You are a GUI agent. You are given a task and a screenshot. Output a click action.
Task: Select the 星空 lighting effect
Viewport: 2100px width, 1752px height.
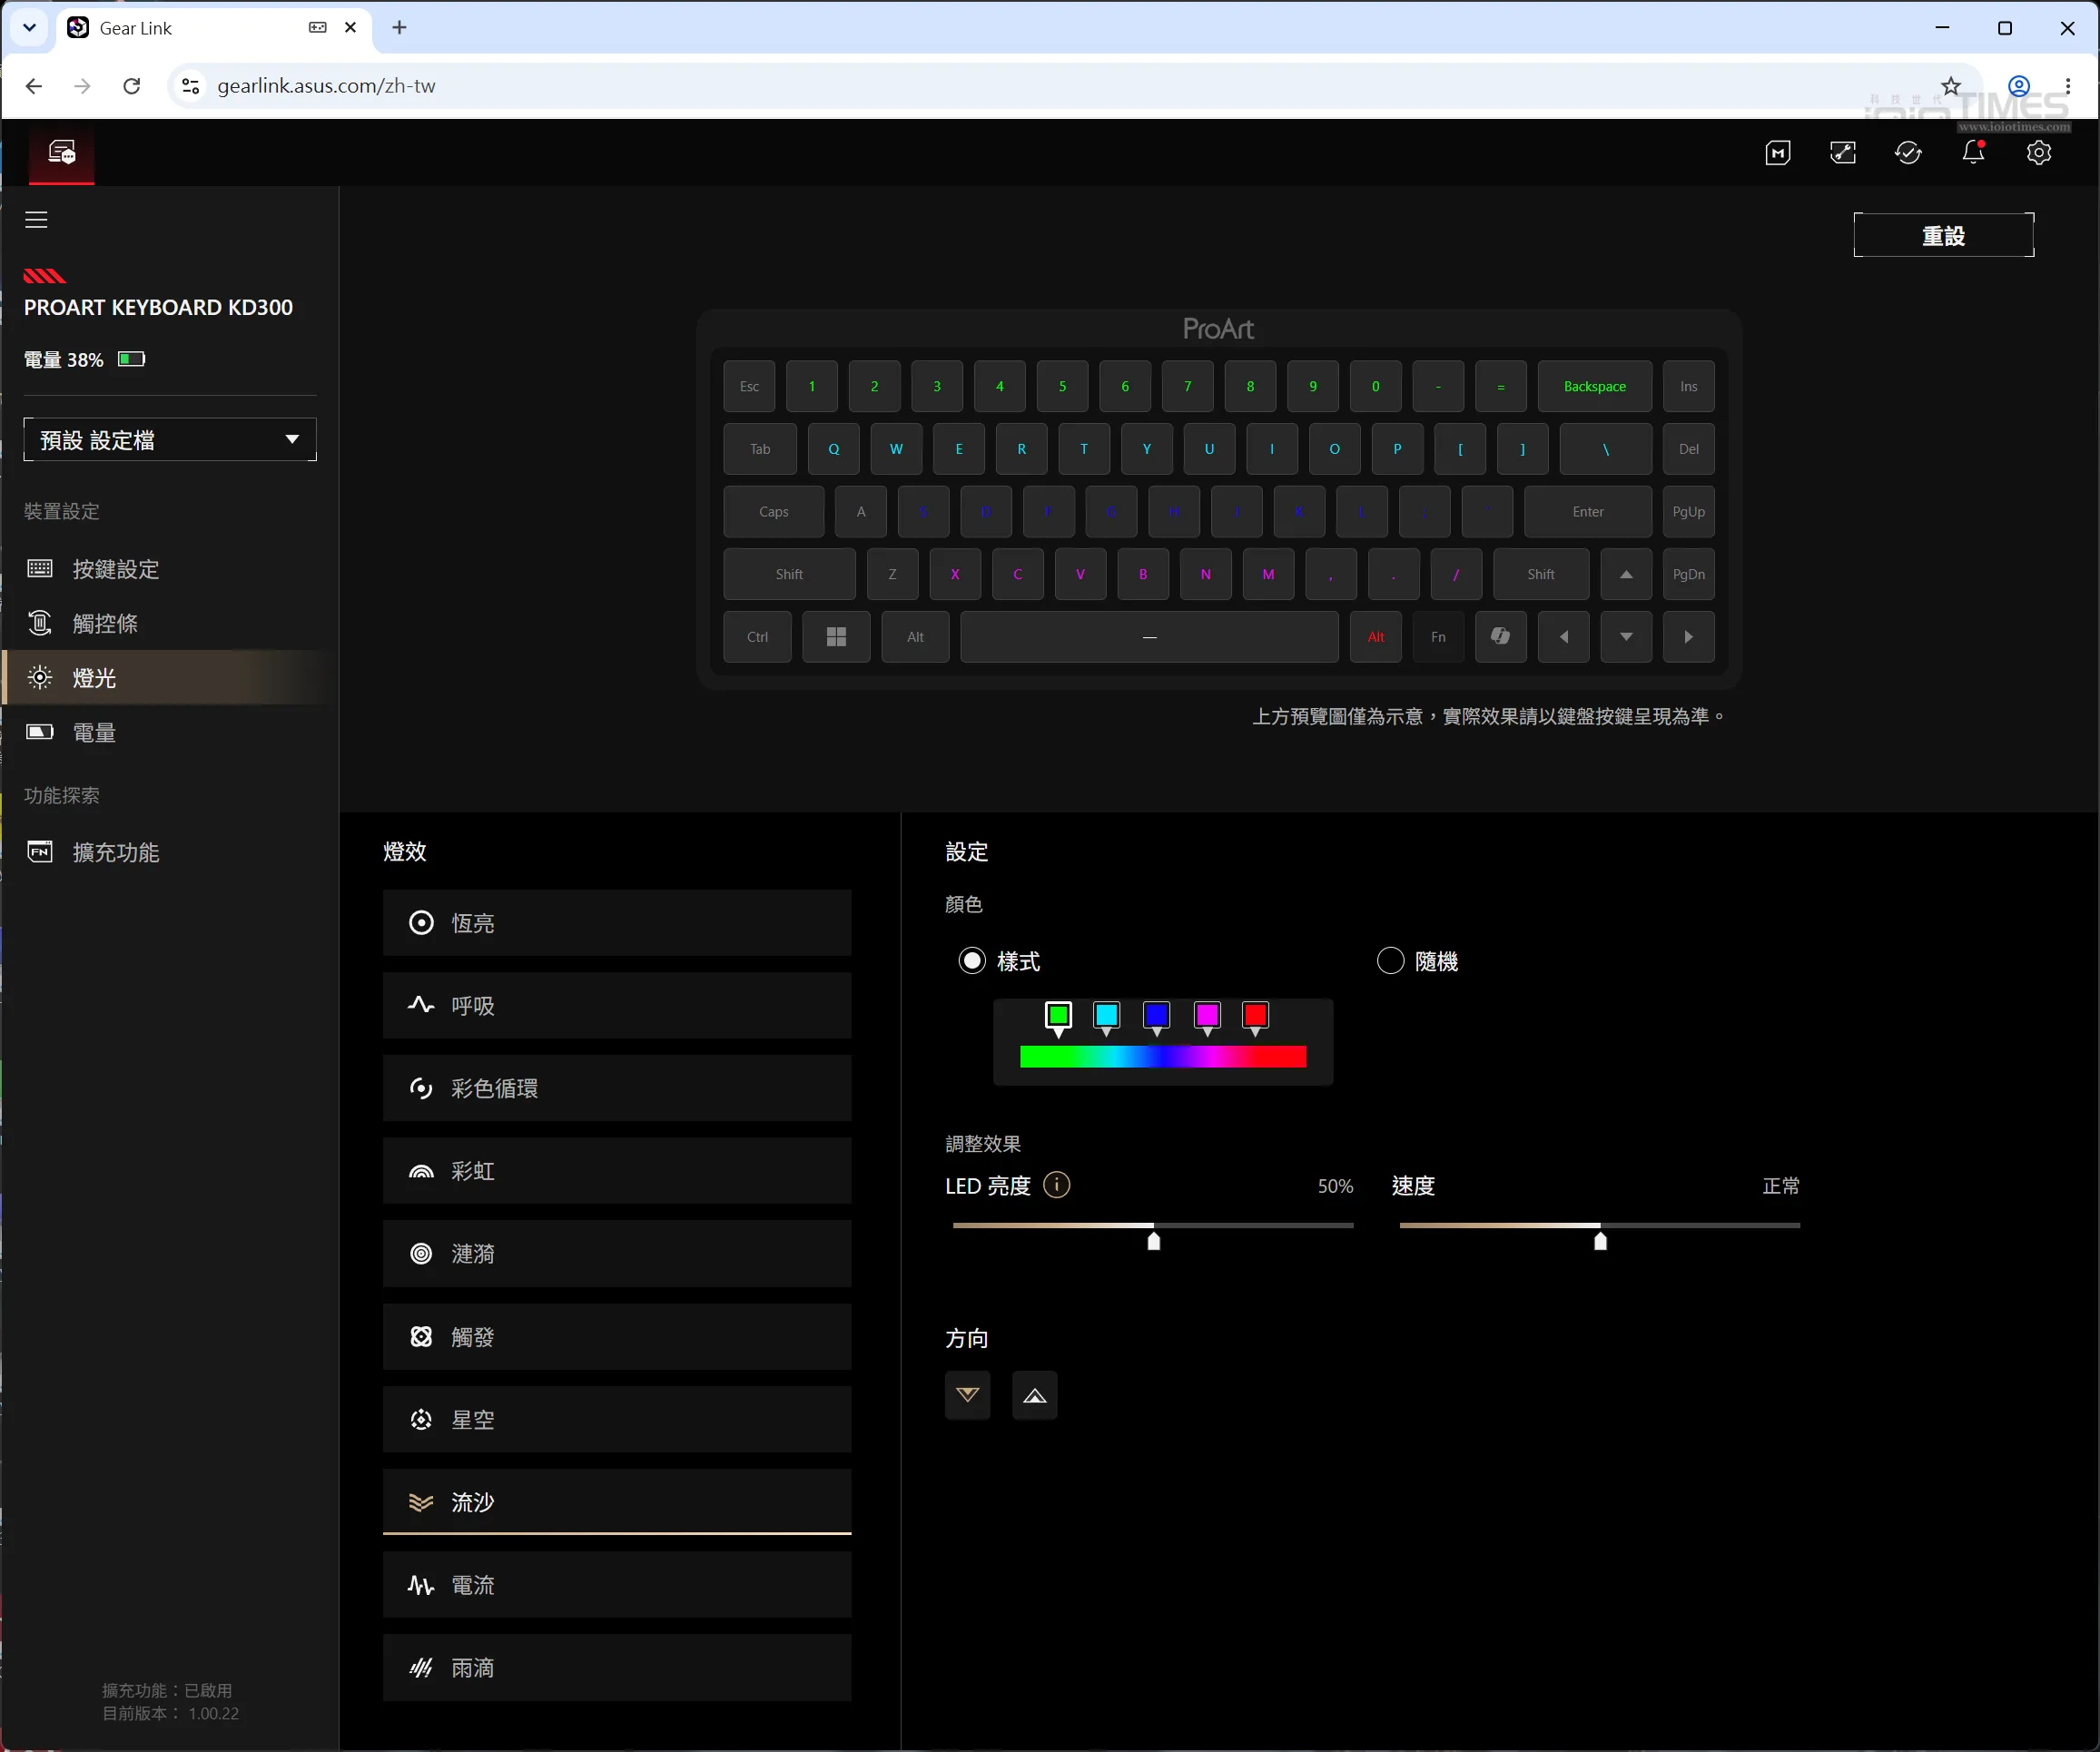(617, 1419)
